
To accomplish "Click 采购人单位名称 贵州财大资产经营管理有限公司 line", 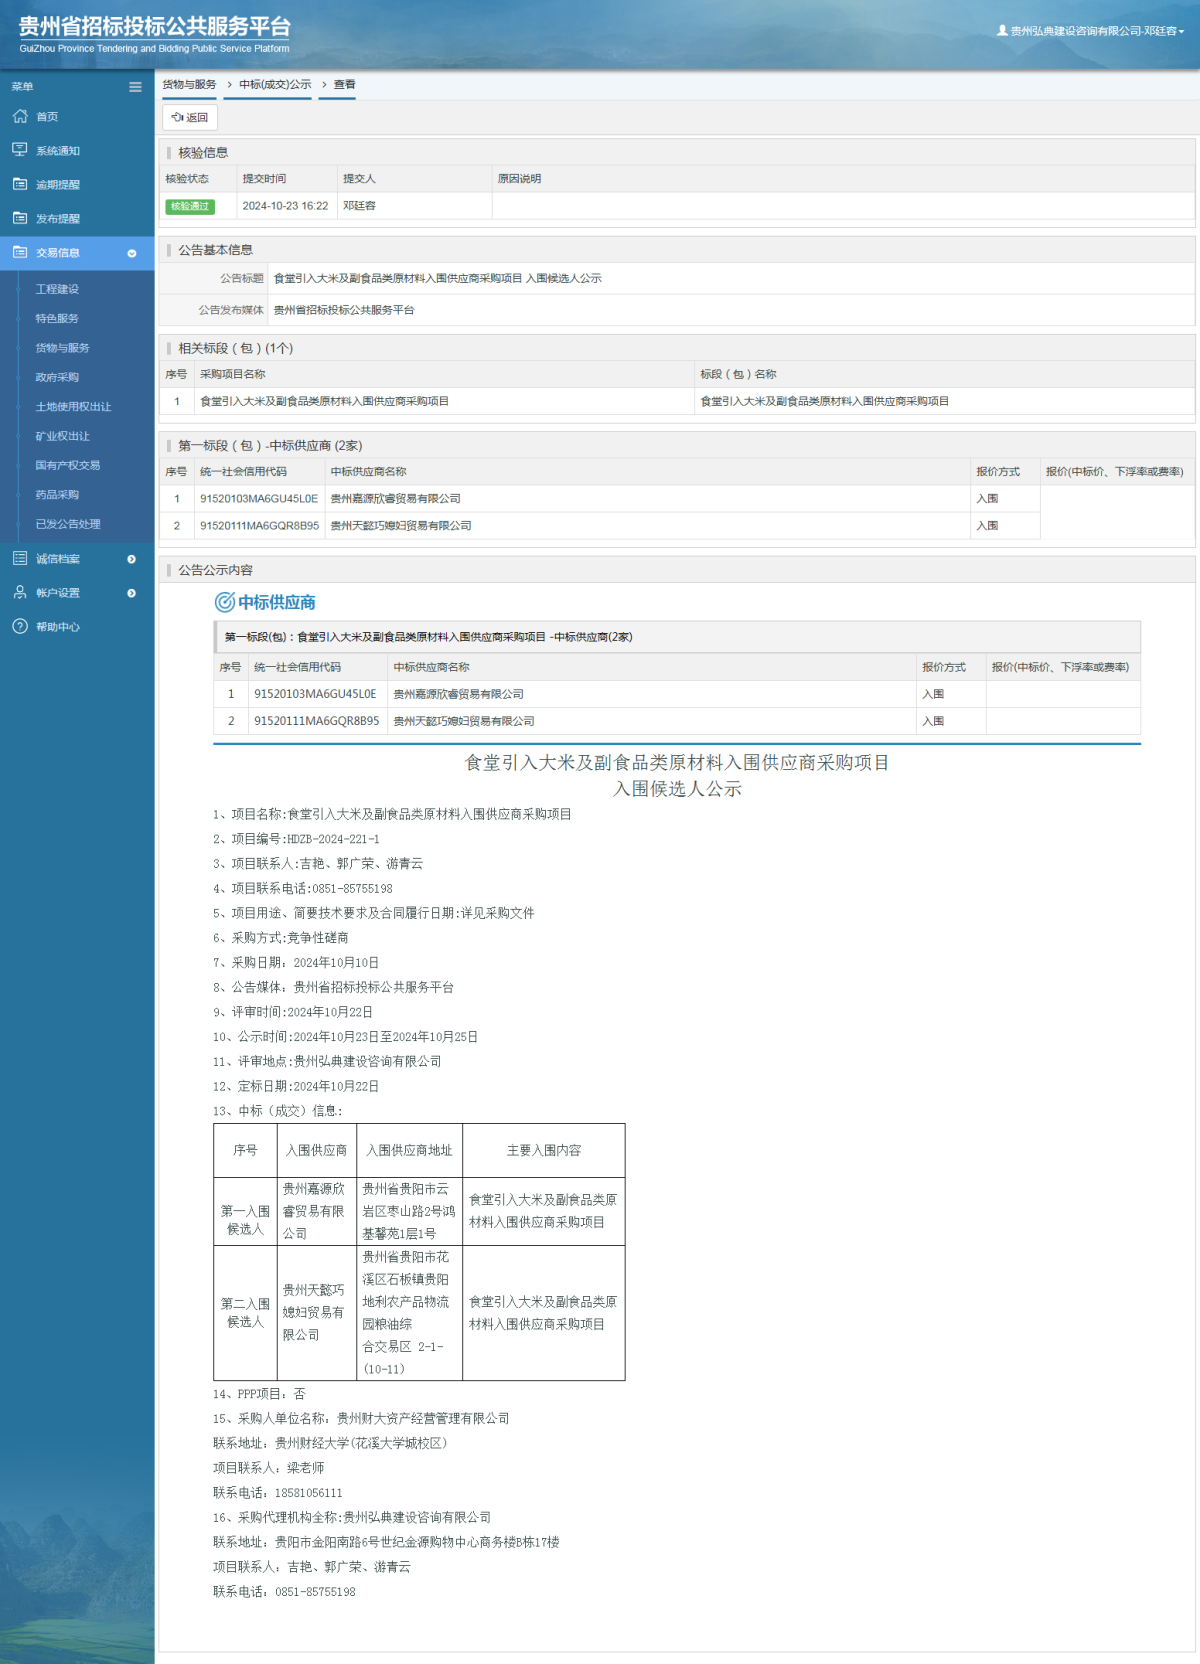I will tap(361, 1419).
